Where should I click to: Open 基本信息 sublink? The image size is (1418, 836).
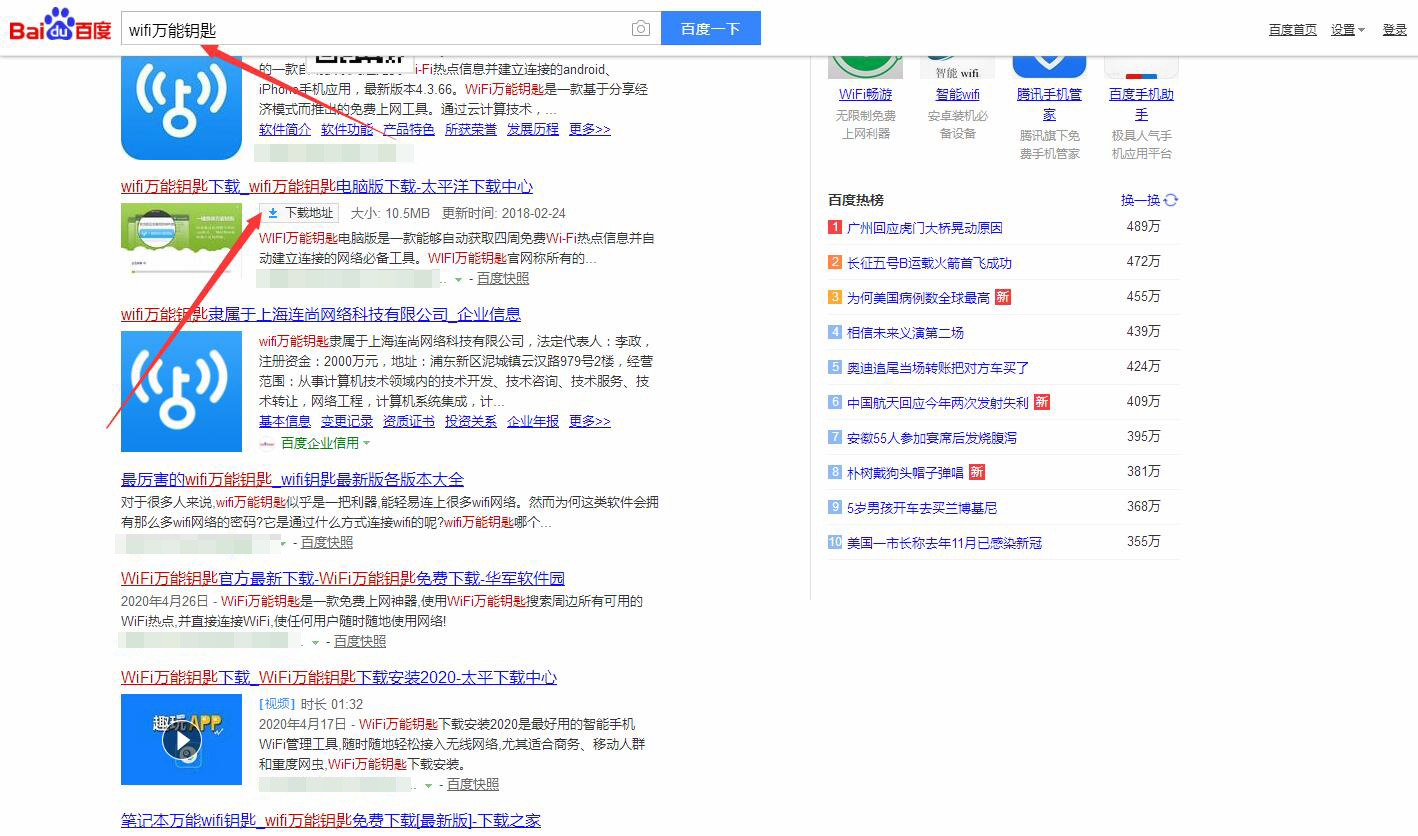tap(285, 422)
